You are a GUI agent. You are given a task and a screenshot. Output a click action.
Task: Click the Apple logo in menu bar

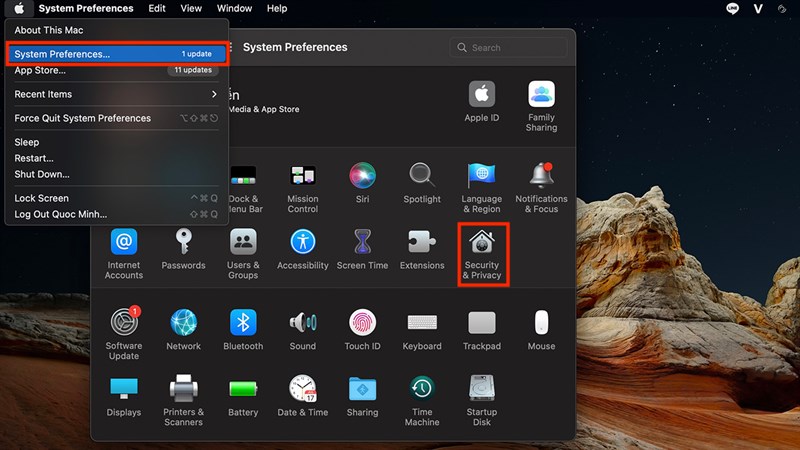[19, 8]
